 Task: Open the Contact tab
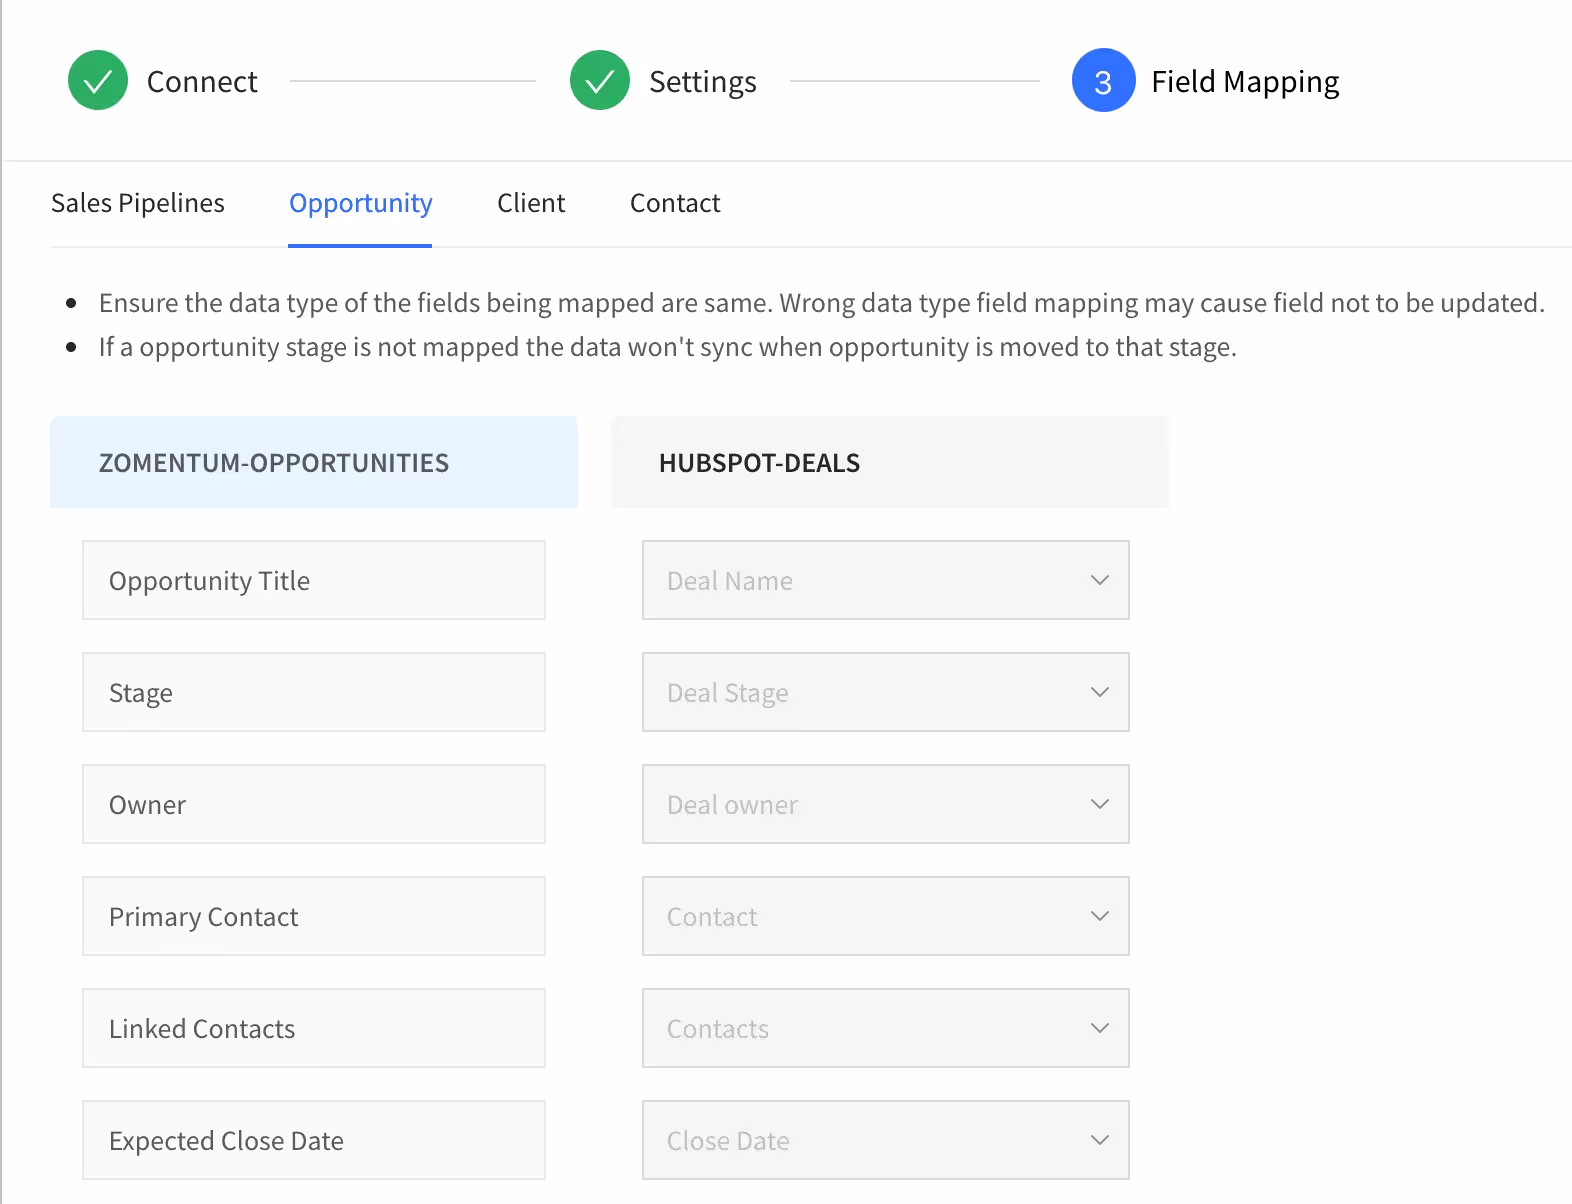pos(675,203)
